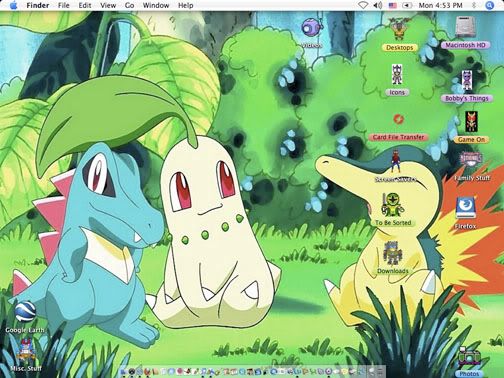504x378 pixels.
Task: Open the View menu
Action: point(108,5)
